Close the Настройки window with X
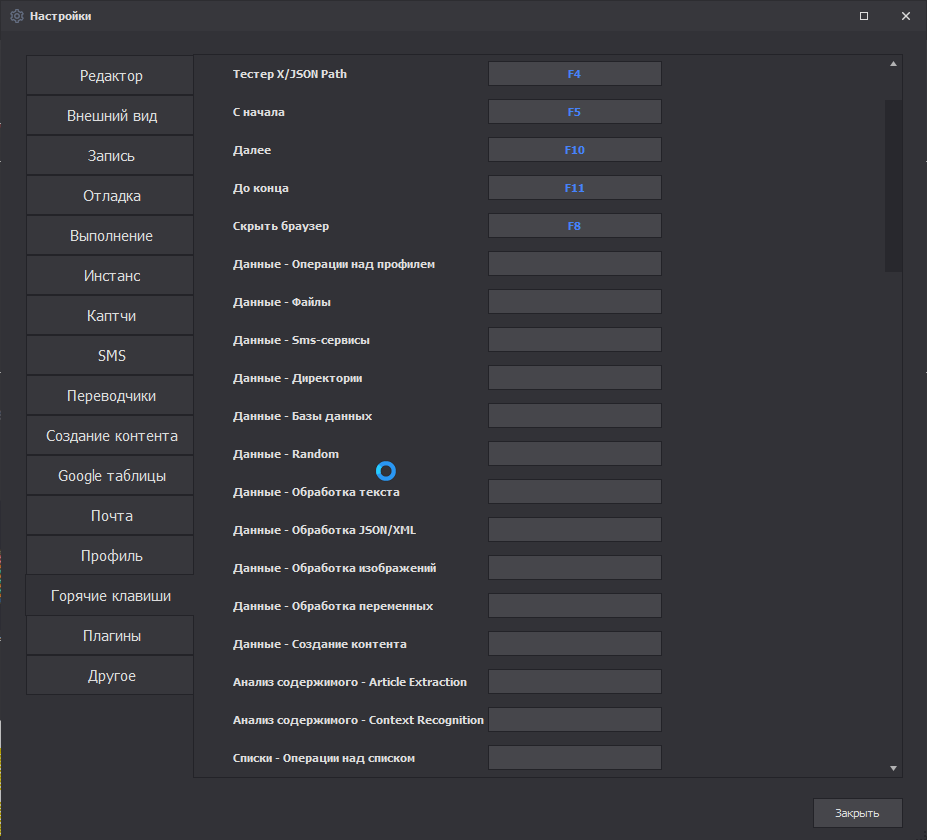This screenshot has height=840, width=927. [906, 16]
